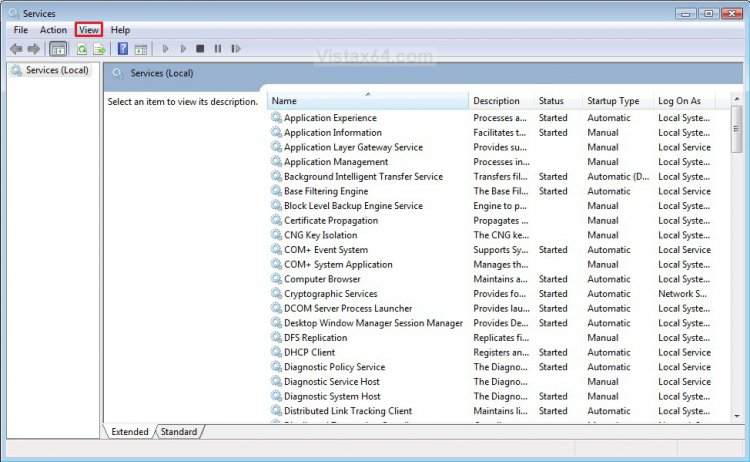Open the View menu
The image size is (750, 462).
click(88, 30)
